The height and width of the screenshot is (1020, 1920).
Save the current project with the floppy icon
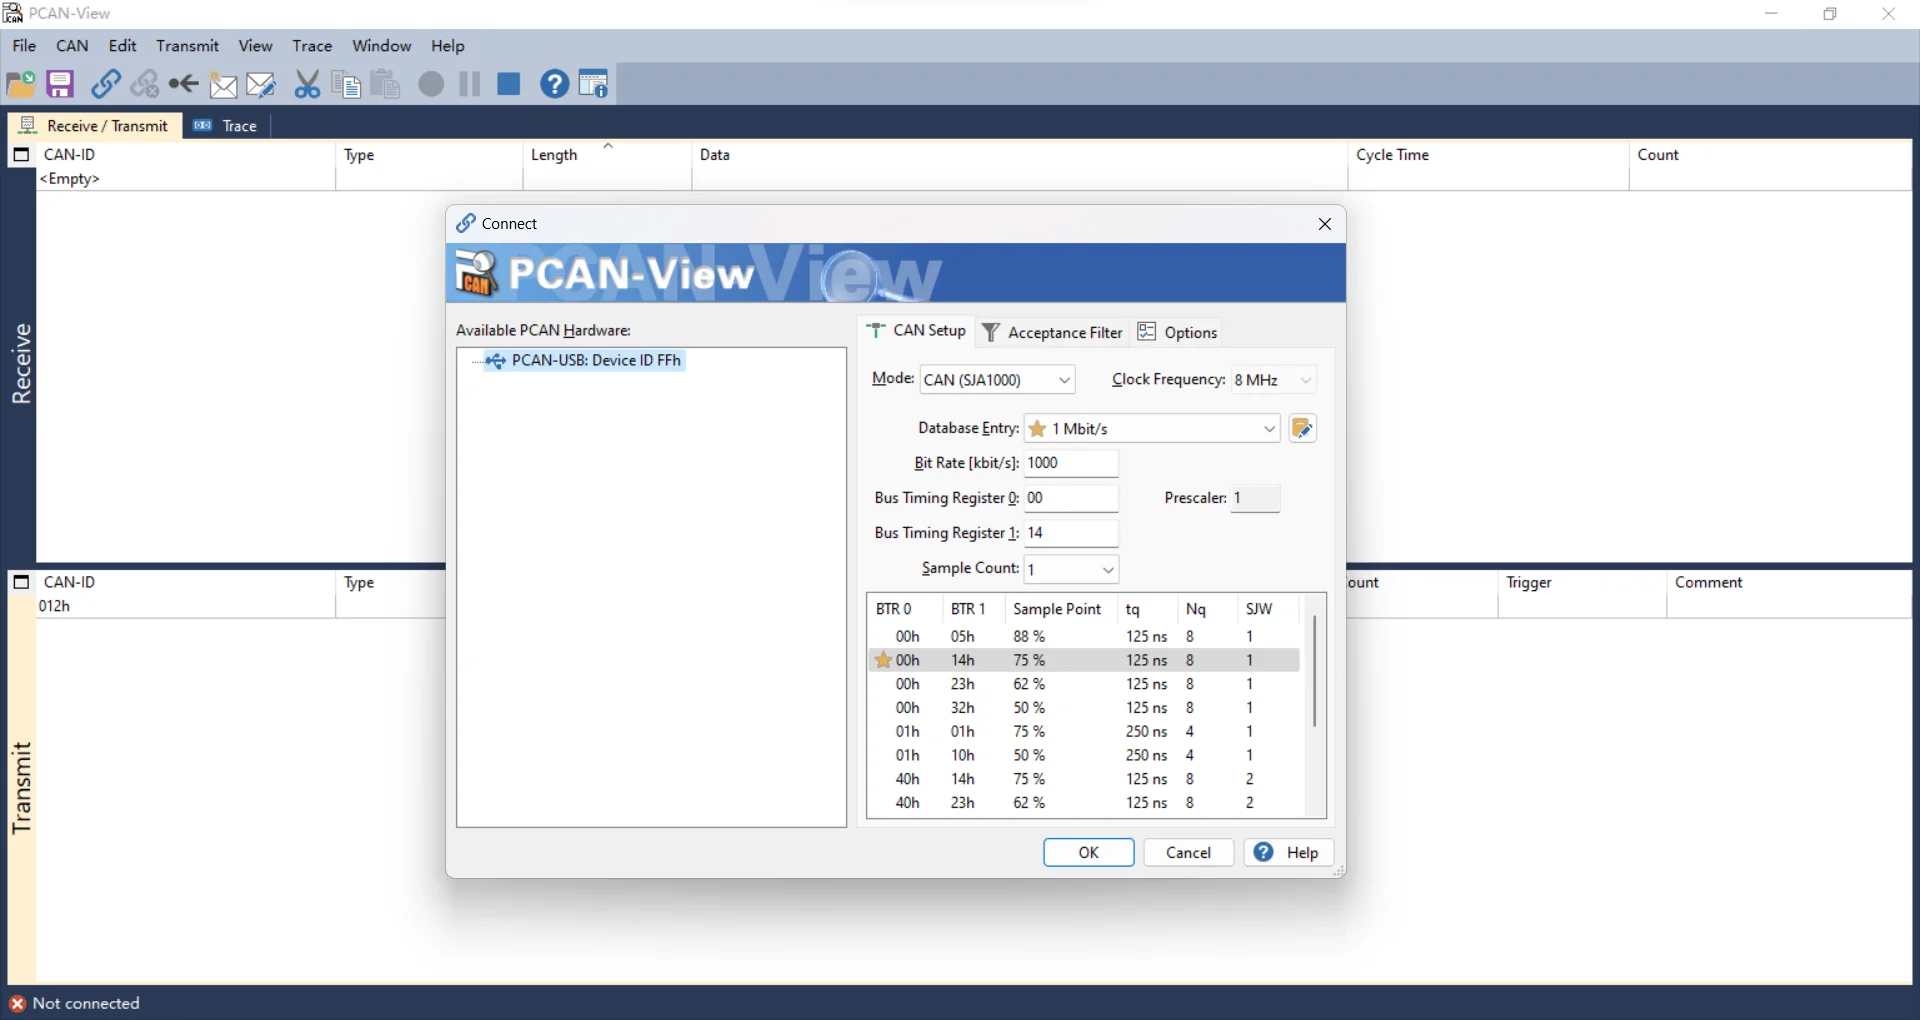(x=60, y=84)
